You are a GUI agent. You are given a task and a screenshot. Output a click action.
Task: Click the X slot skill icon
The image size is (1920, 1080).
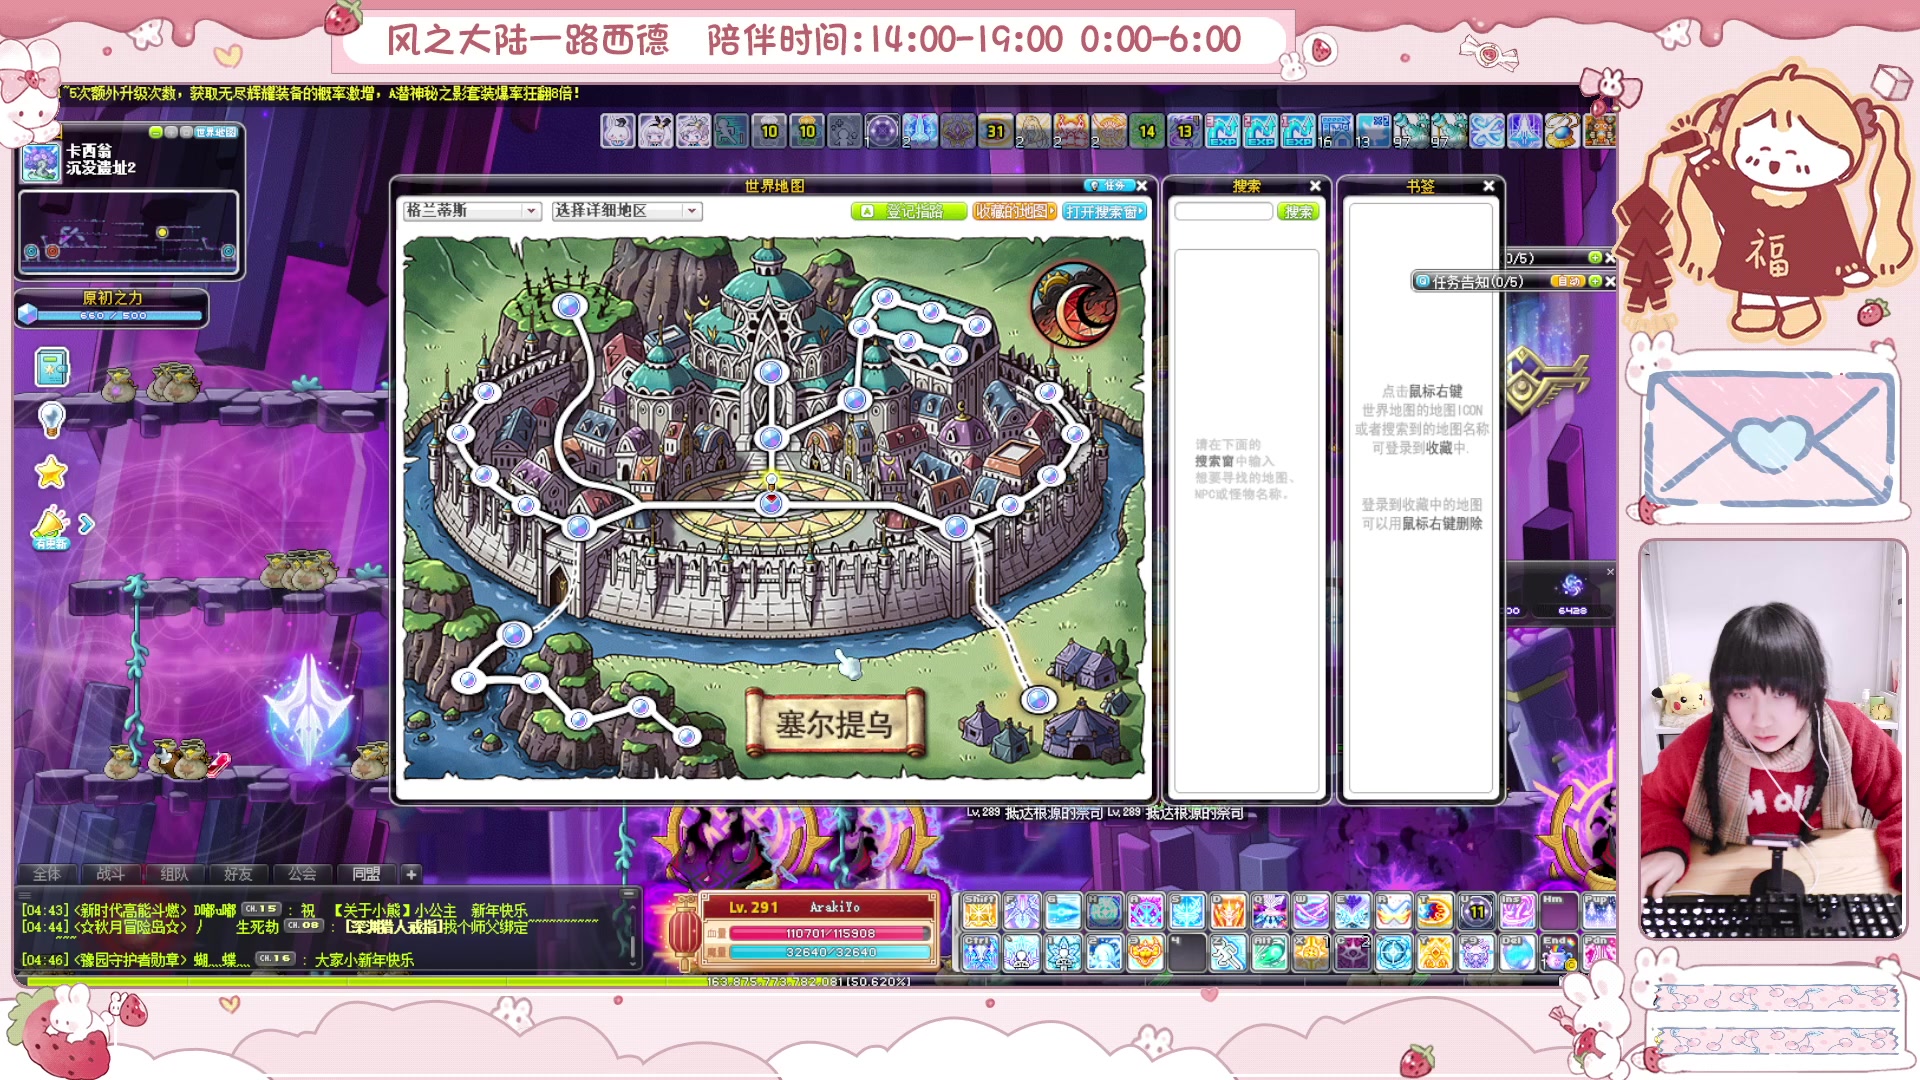click(1311, 951)
